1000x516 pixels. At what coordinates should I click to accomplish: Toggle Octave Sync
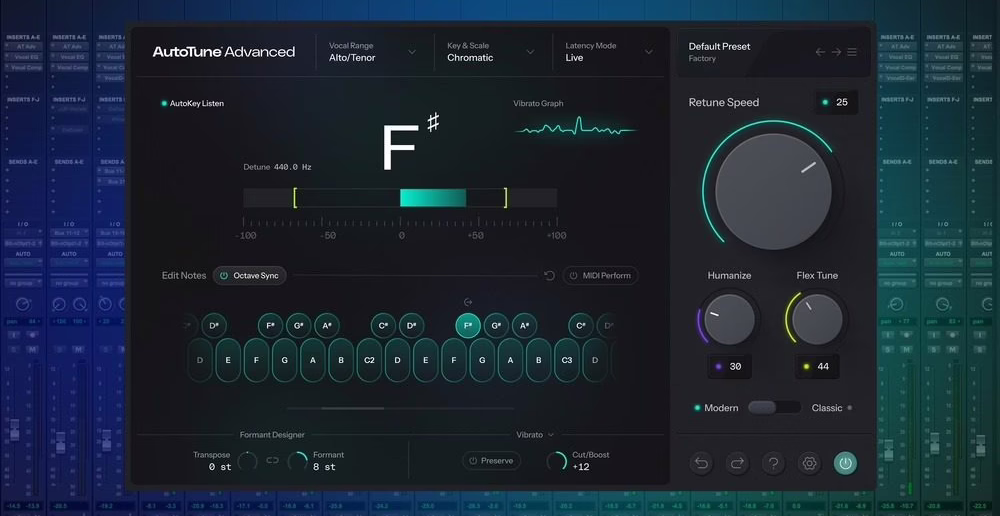(249, 276)
